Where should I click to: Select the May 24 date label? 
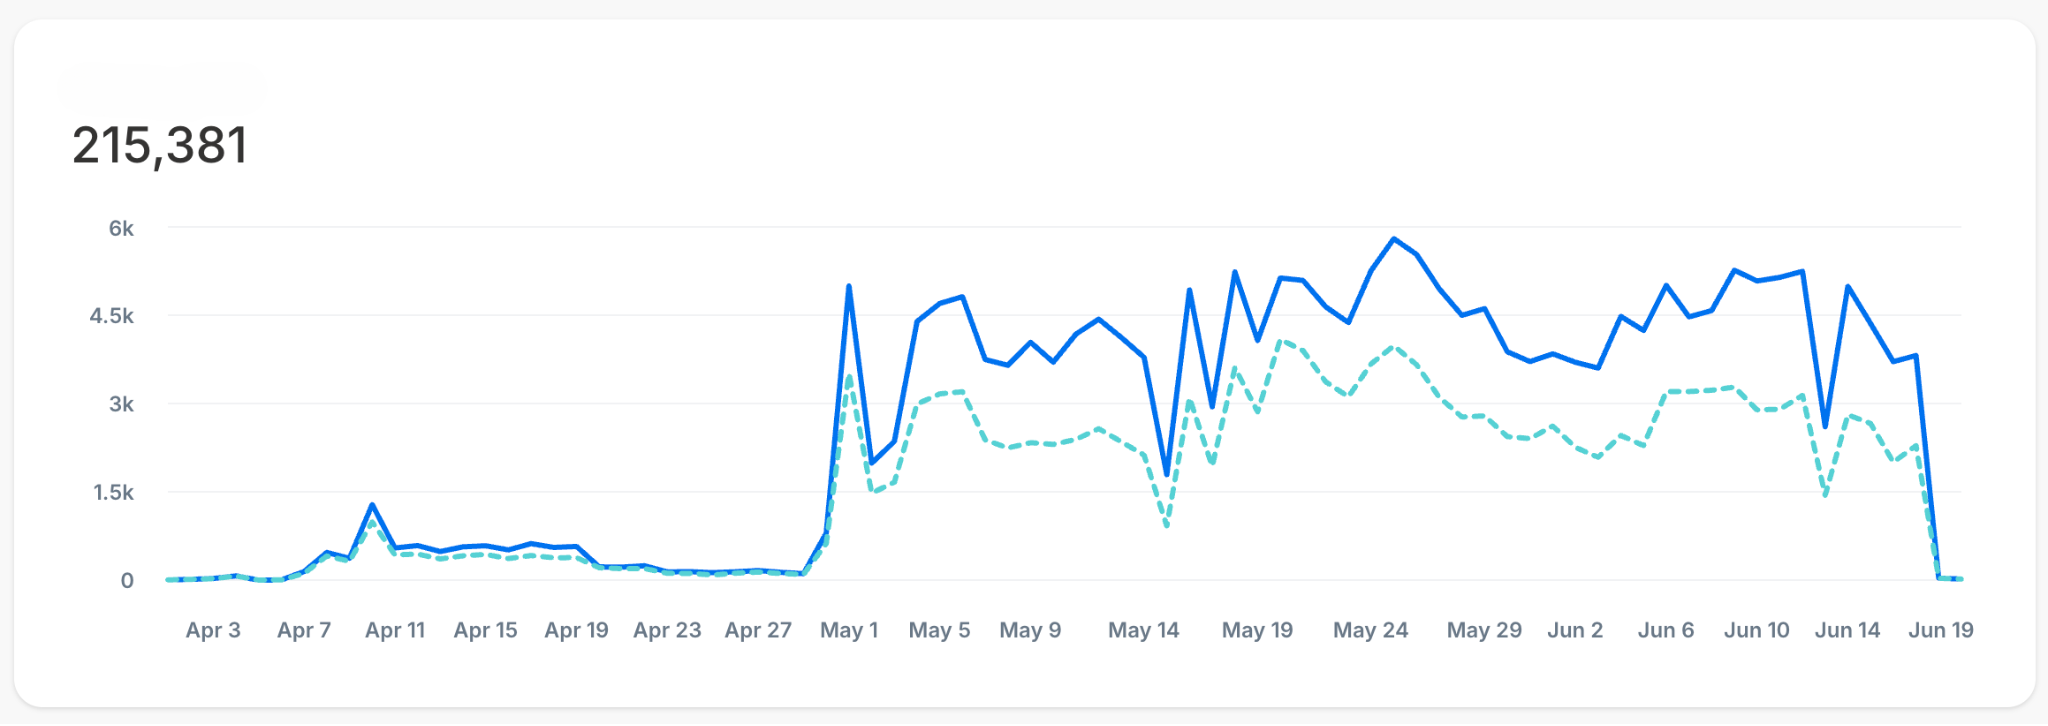coord(1370,631)
